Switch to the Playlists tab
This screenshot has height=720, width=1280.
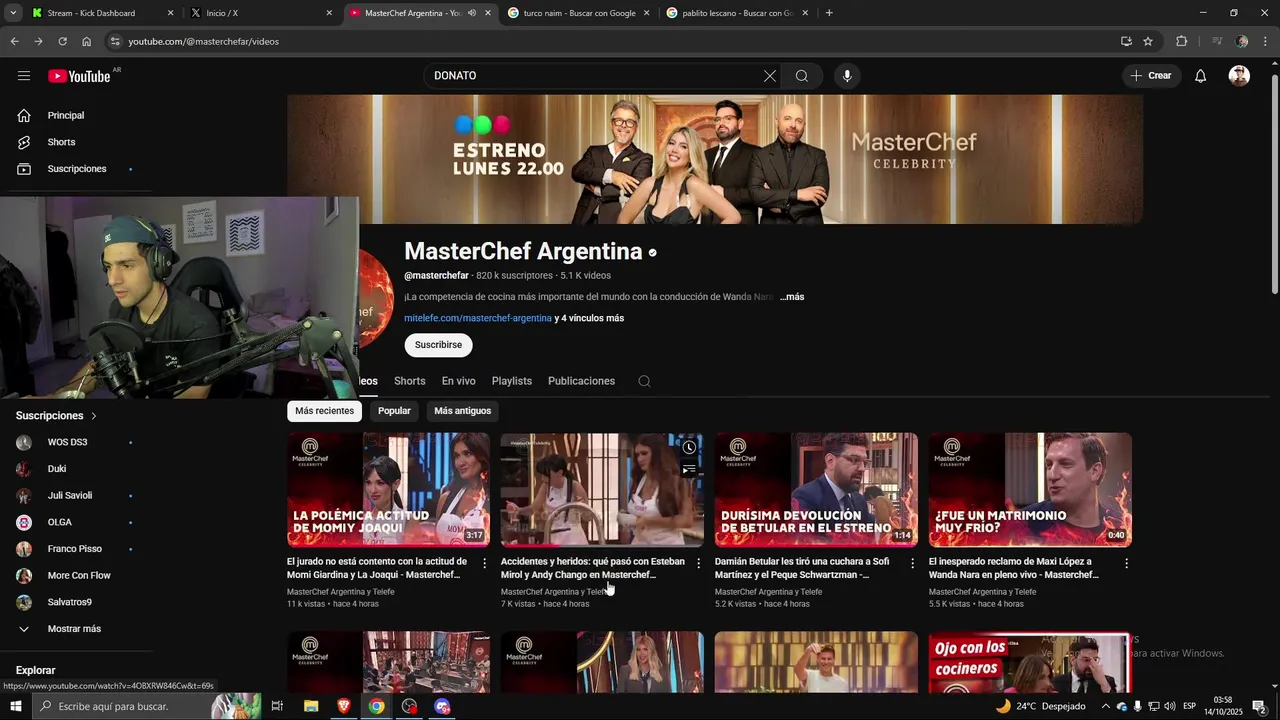(x=512, y=381)
